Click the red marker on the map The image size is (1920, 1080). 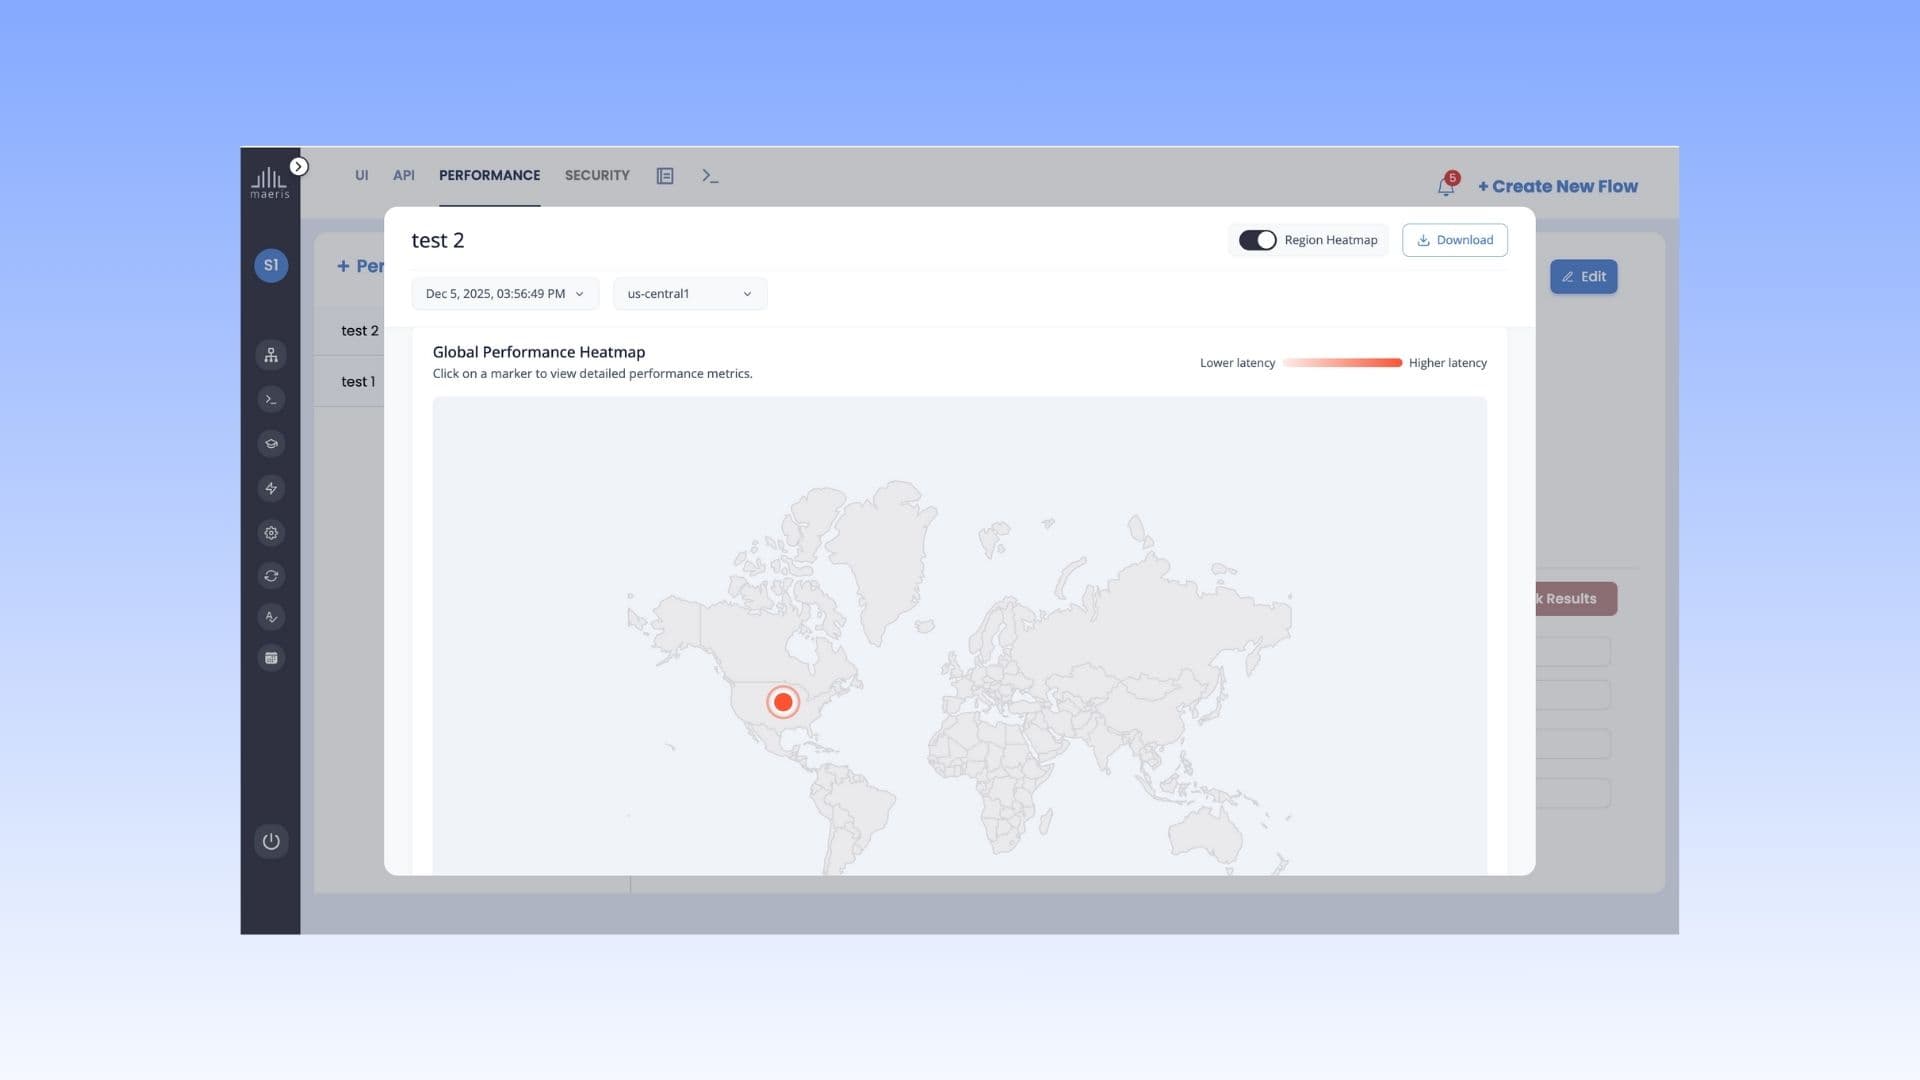pos(783,702)
